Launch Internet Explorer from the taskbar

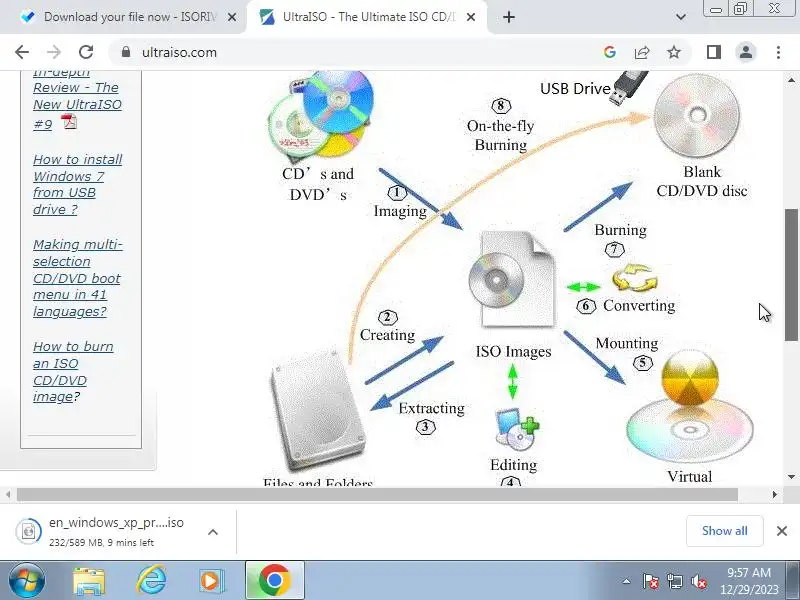(151, 581)
